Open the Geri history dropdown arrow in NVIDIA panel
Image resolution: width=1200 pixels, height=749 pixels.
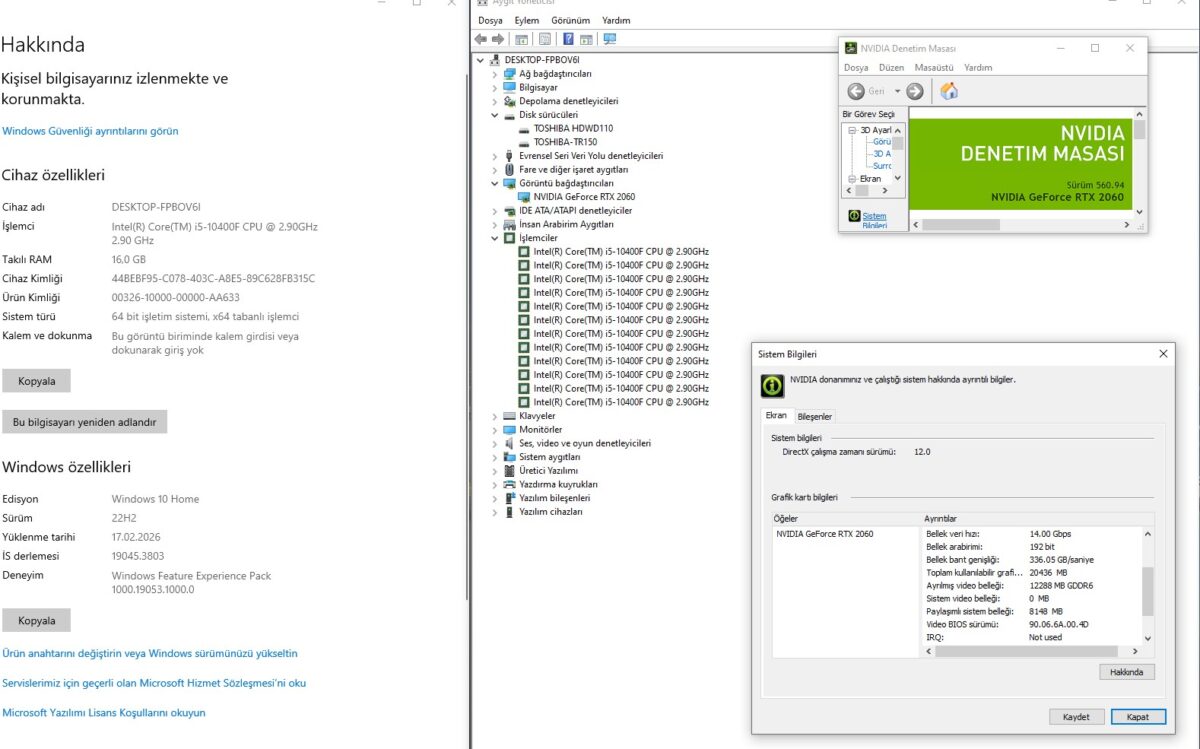(x=897, y=91)
